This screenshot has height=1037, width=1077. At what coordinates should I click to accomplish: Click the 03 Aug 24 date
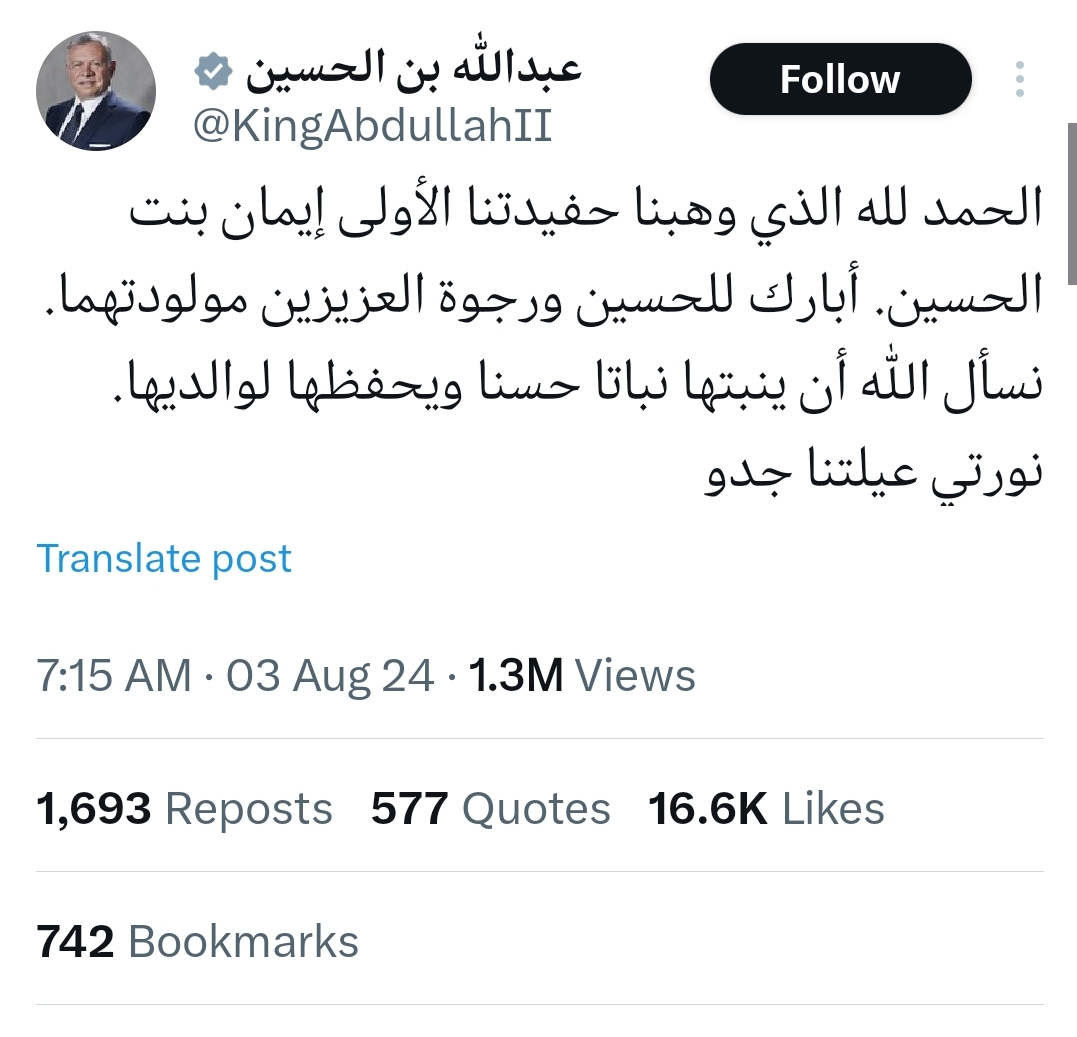point(330,676)
